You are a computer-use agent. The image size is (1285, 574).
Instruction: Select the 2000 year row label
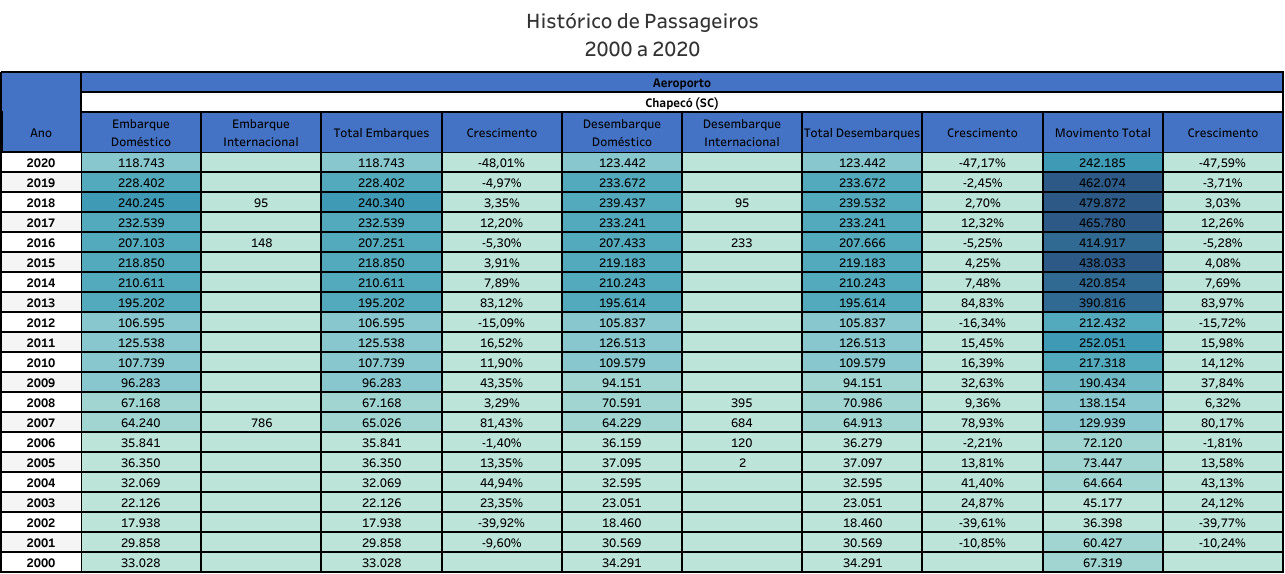tap(41, 563)
